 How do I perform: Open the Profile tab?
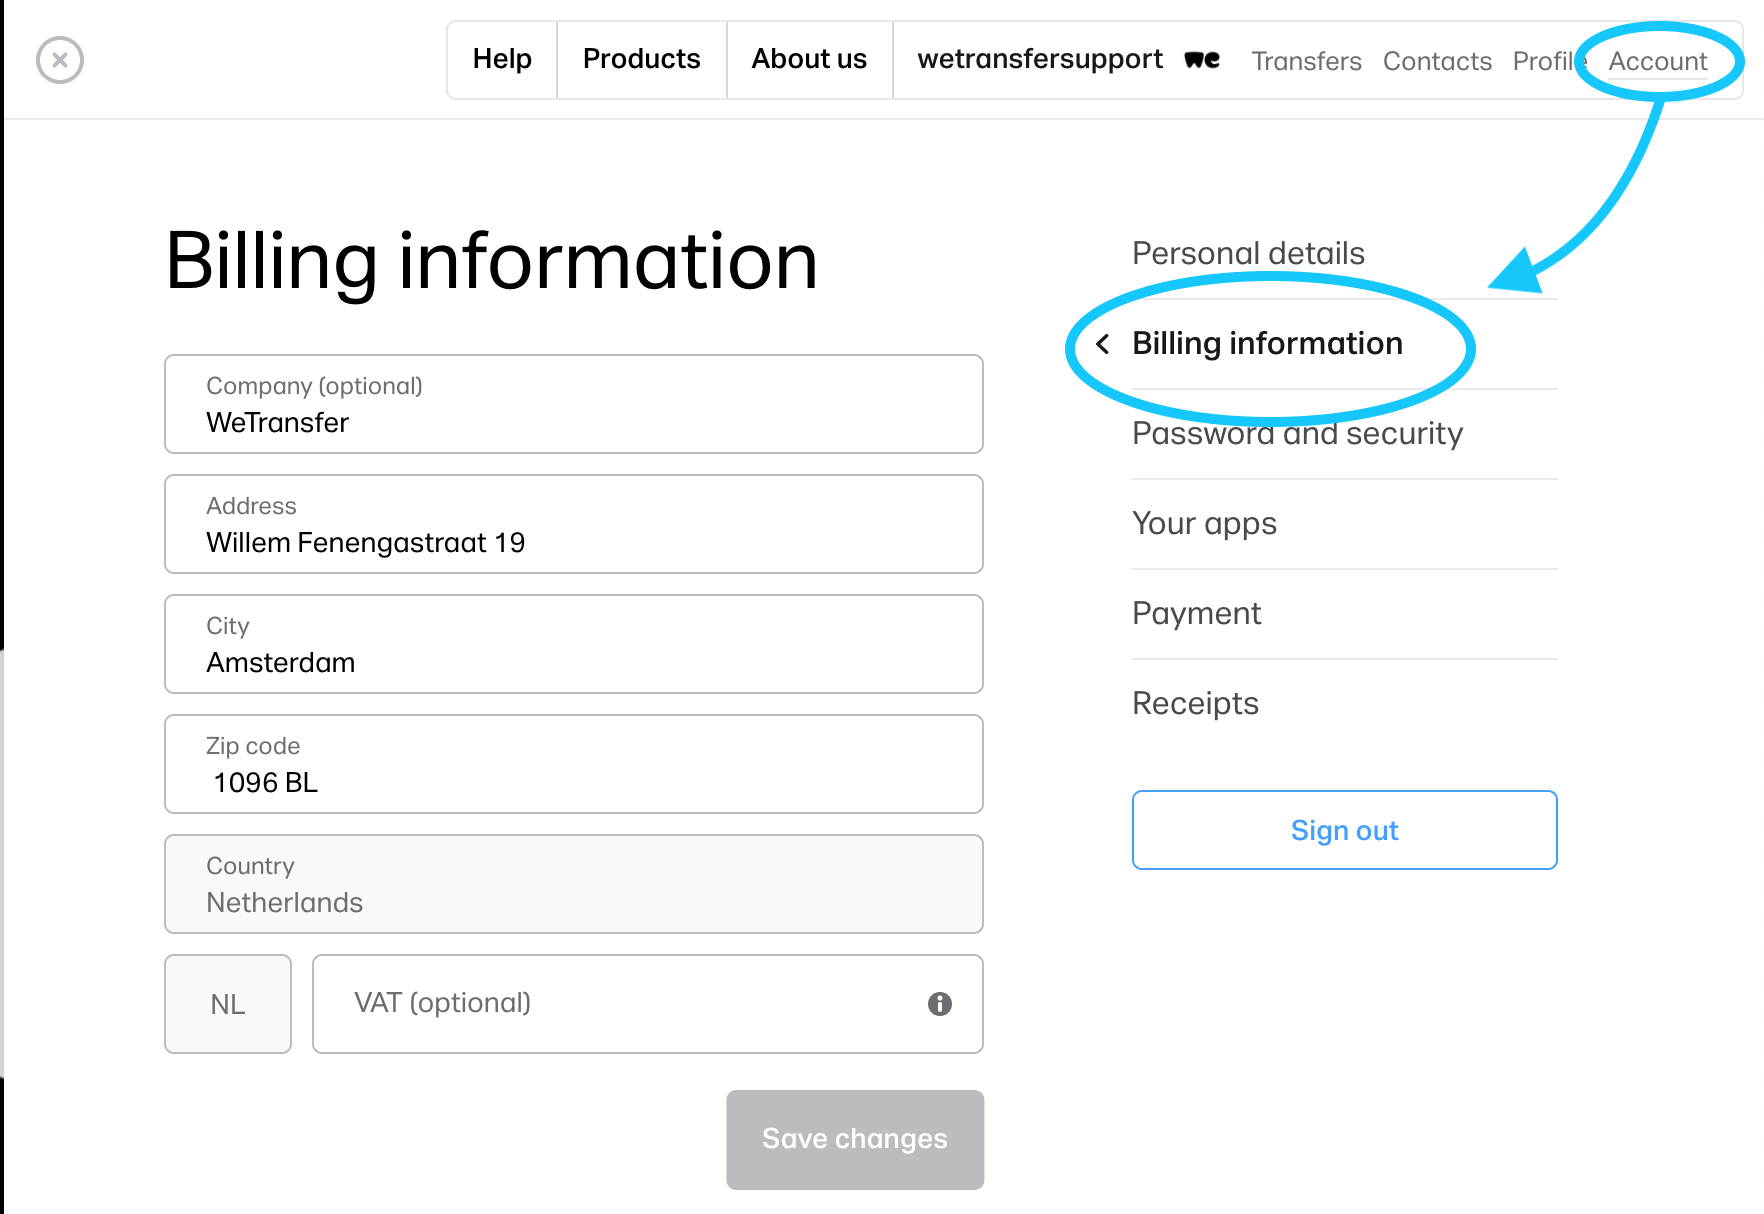point(1548,62)
